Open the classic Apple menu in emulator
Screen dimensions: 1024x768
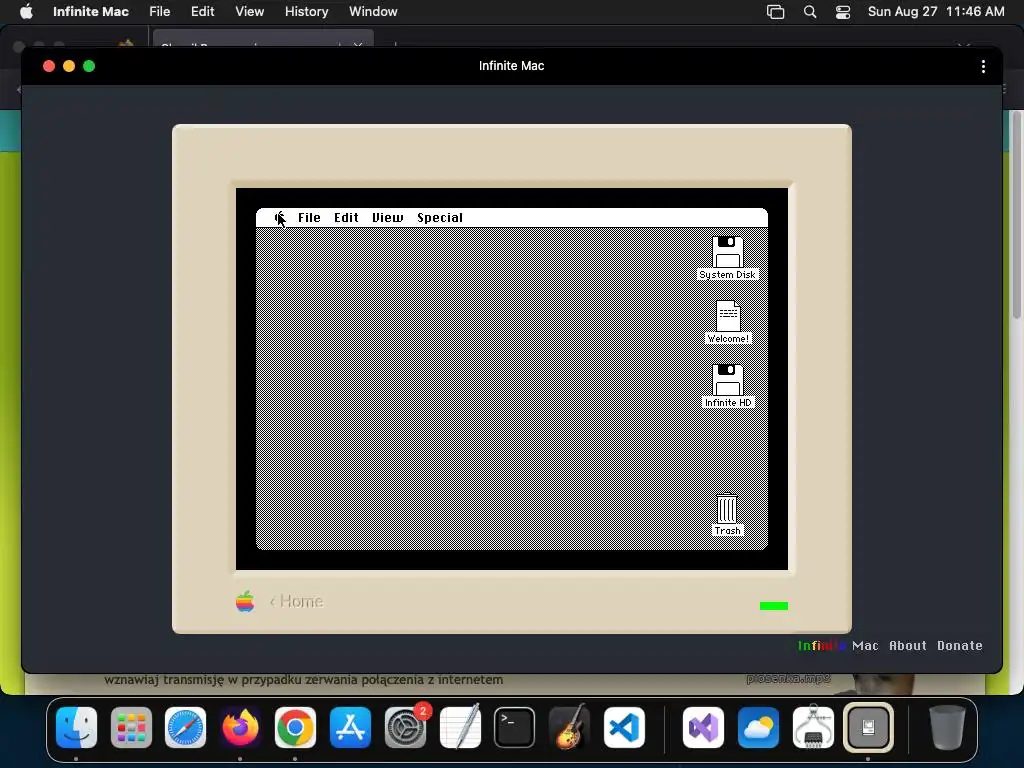[x=280, y=217]
